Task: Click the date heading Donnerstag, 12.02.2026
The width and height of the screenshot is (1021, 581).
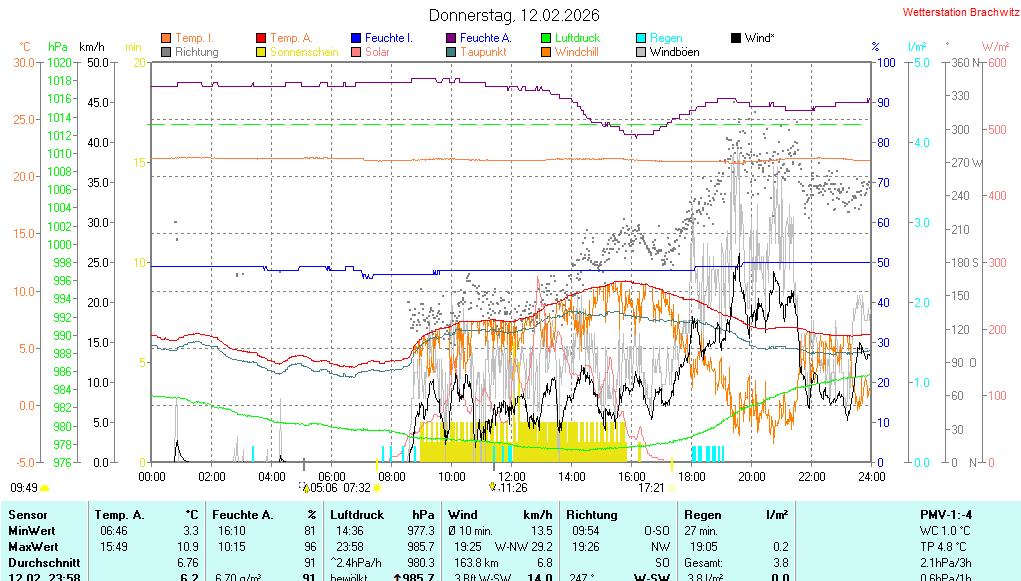Action: click(x=514, y=15)
